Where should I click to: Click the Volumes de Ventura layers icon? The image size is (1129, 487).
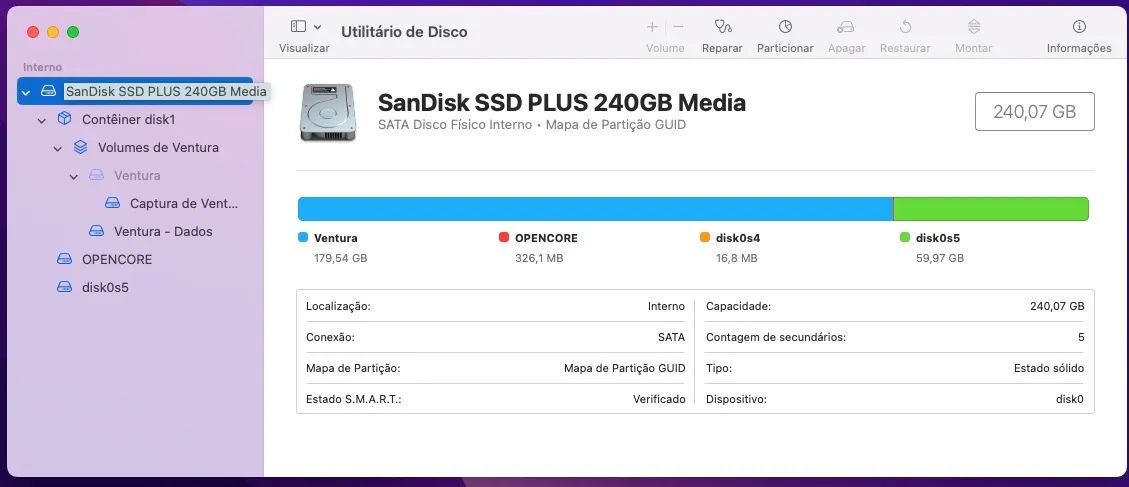tap(80, 147)
